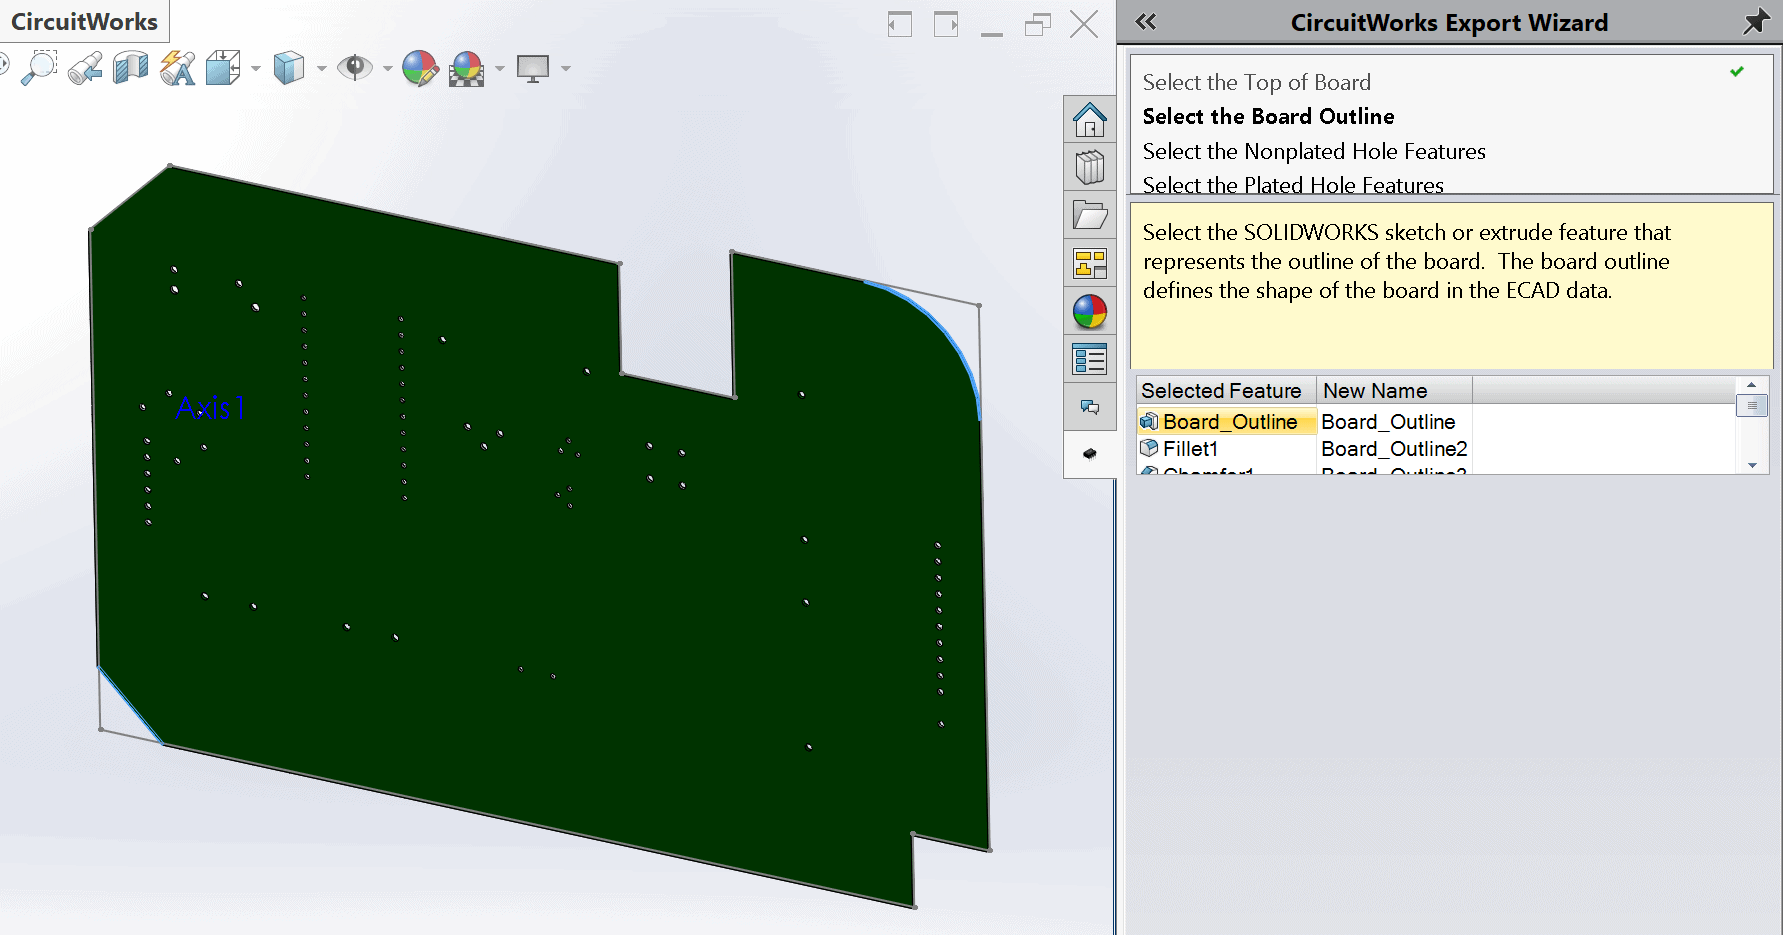Select the Fillet1 feature row
The image size is (1783, 935).
point(1226,449)
